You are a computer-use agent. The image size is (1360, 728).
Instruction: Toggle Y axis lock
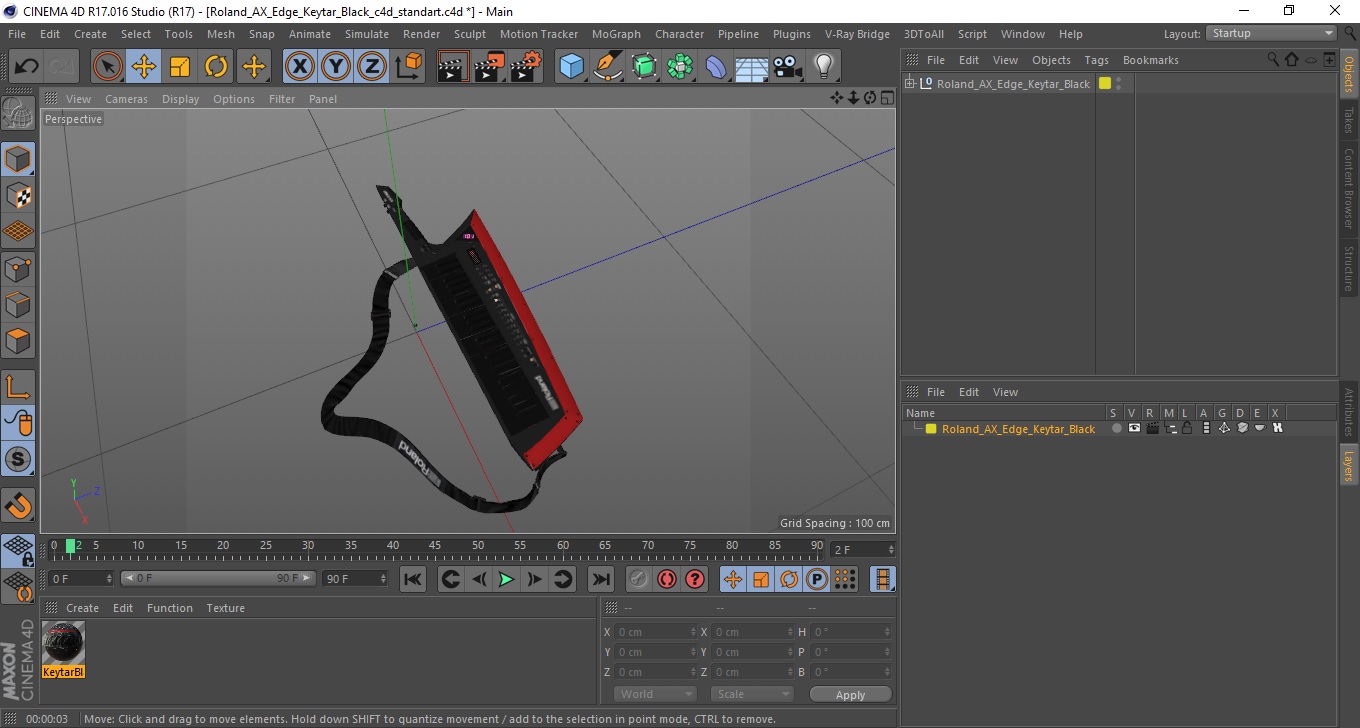pos(336,67)
